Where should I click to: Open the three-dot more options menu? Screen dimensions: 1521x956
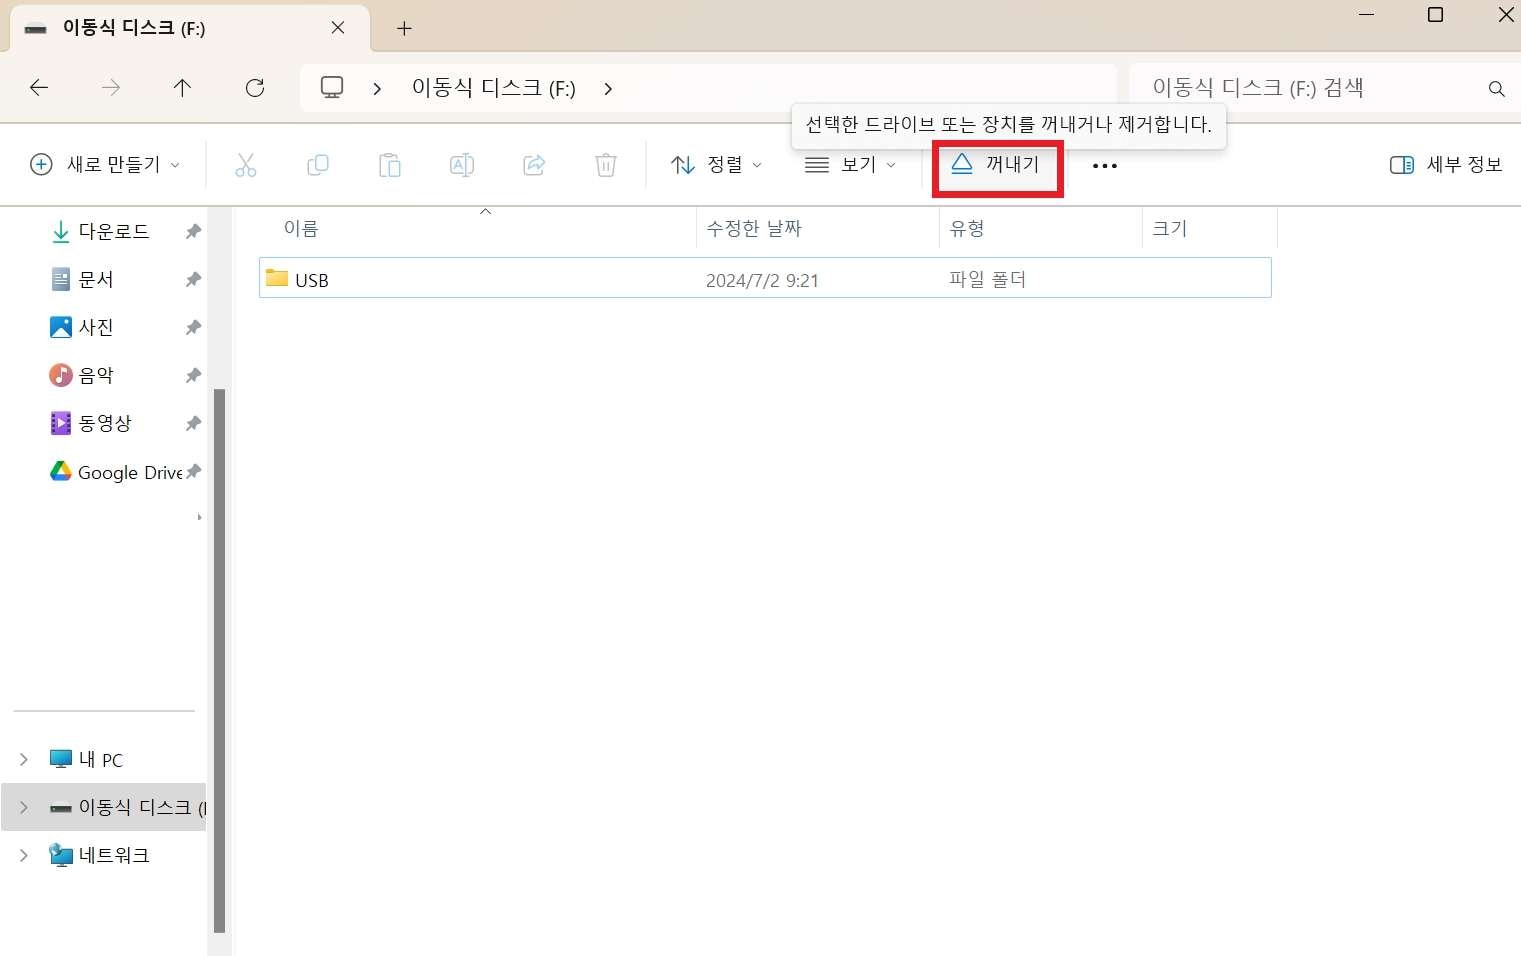click(x=1105, y=166)
